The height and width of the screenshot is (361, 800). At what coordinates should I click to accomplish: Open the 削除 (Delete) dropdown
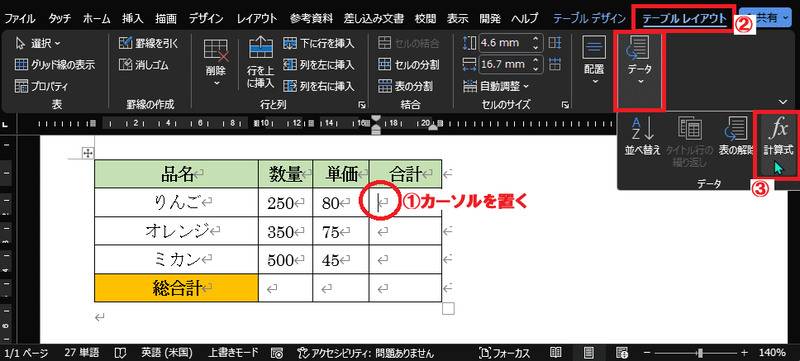point(216,63)
